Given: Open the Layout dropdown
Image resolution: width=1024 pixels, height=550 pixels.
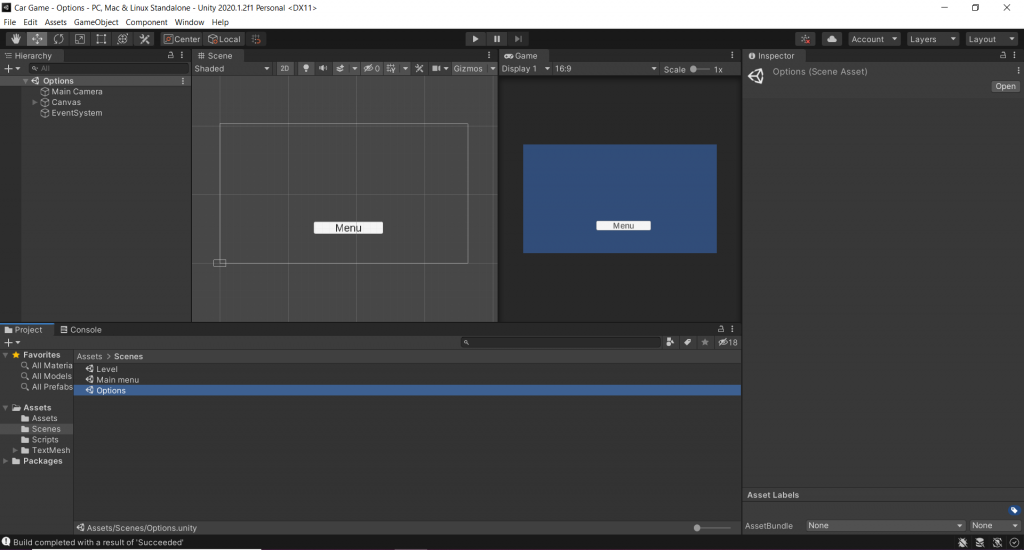Looking at the screenshot, I should click(991, 39).
